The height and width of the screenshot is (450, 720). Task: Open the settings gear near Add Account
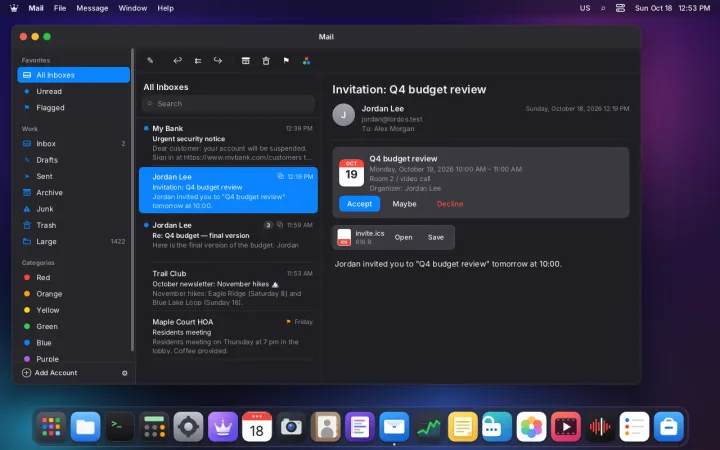124,373
